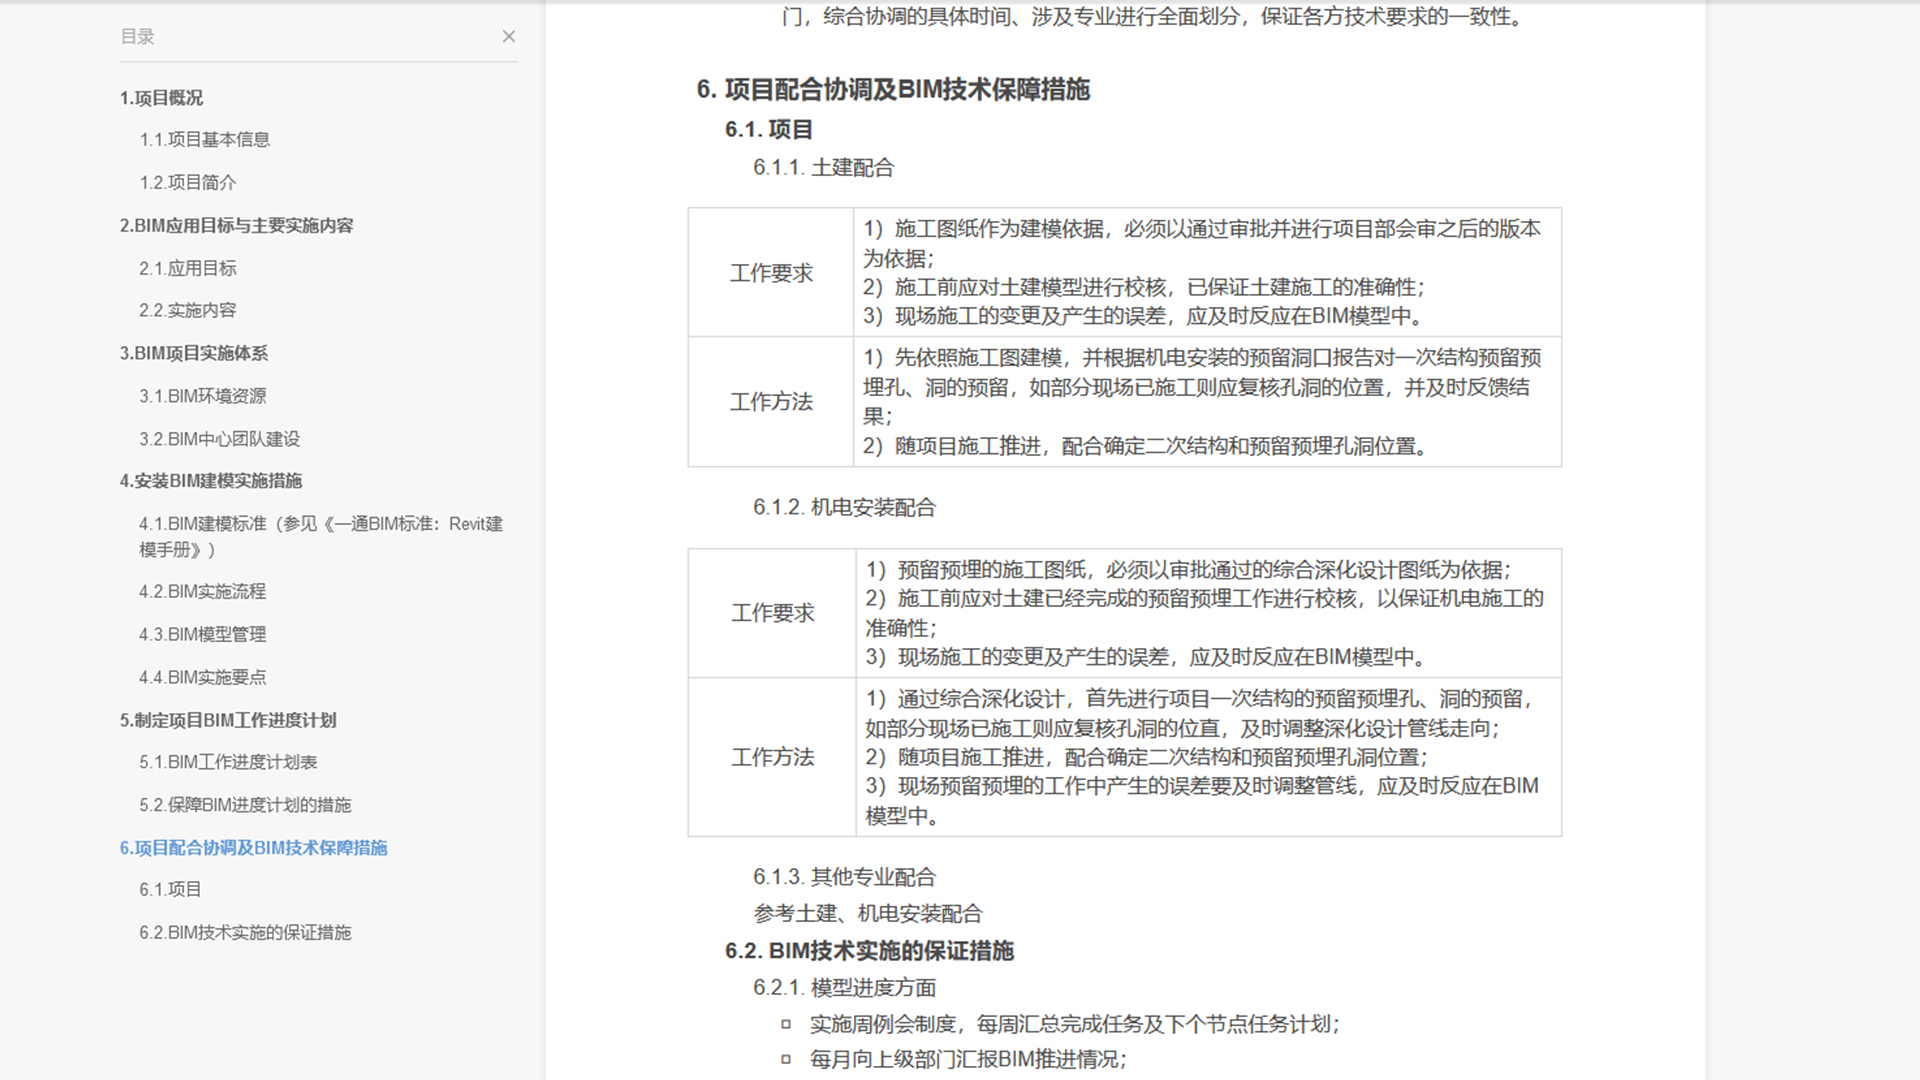Click bullet line 每月向上级部门汇报BIM推进情况
Viewport: 1920px width, 1080px height.
click(968, 1060)
